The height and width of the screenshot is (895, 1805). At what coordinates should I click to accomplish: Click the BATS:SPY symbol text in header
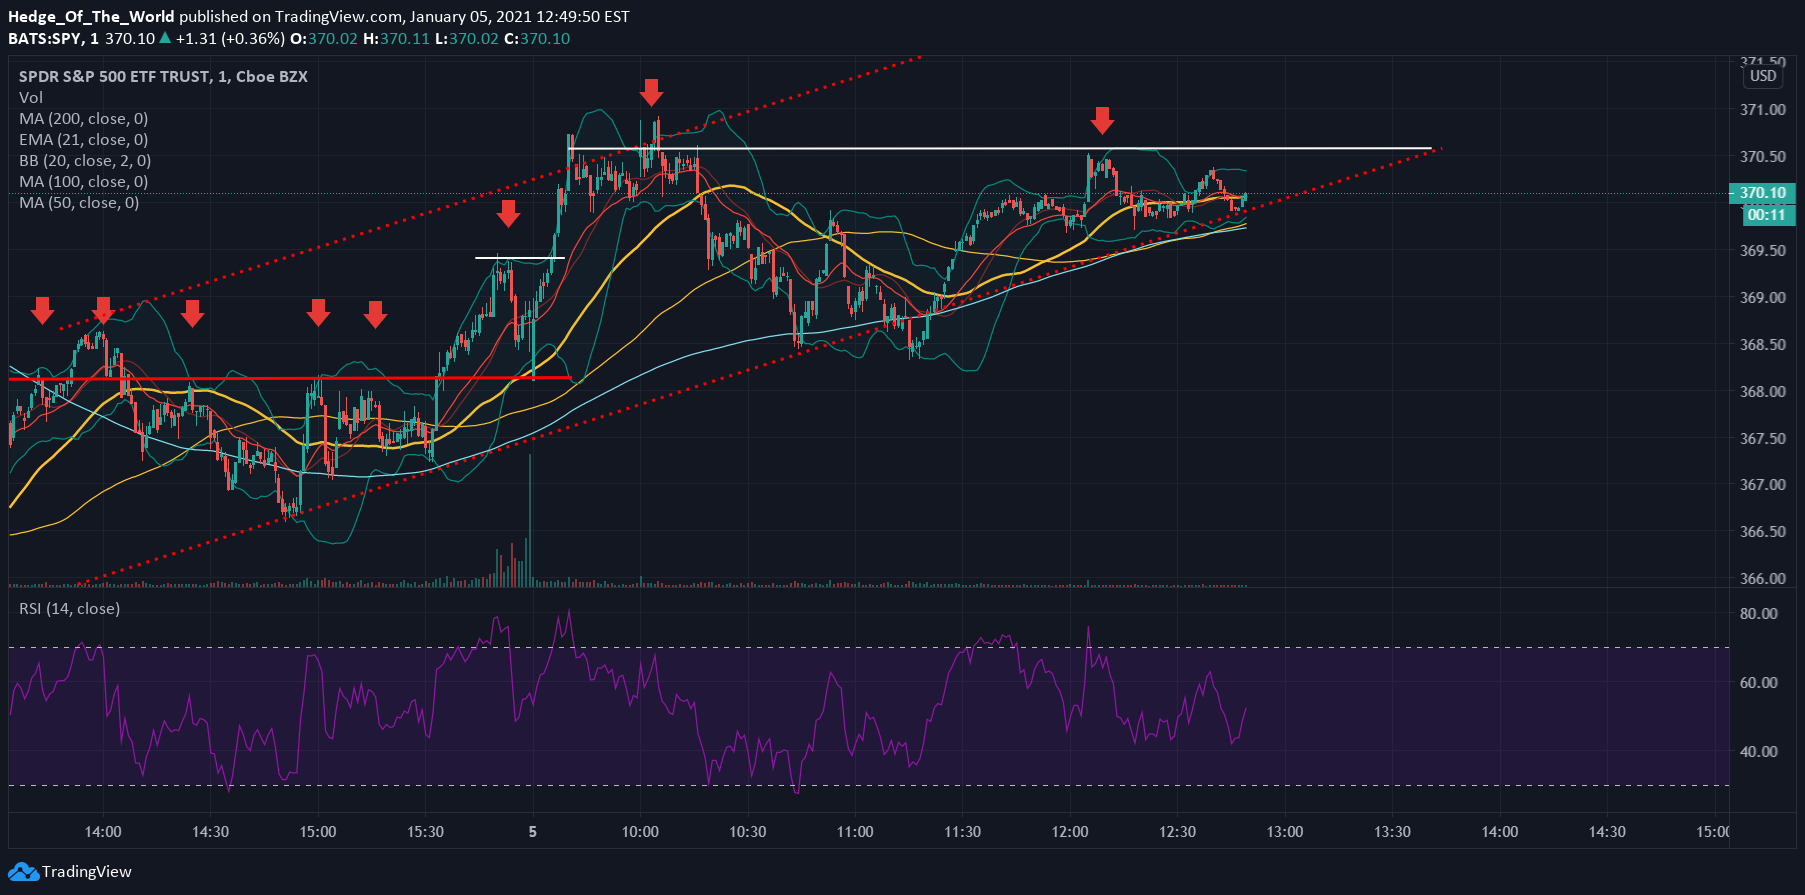tap(45, 38)
